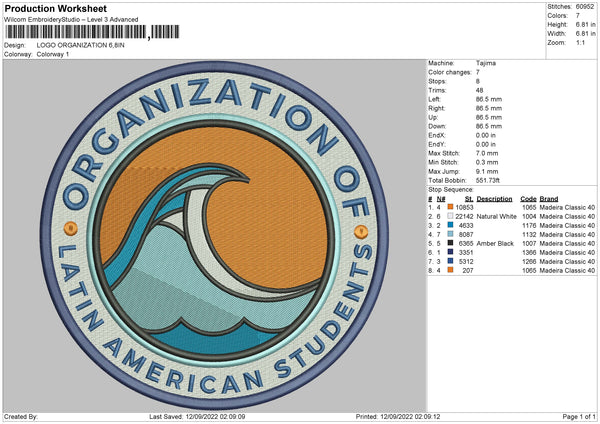Image resolution: width=600 pixels, height=424 pixels.
Task: Click thread code 1266
Action: point(529,261)
